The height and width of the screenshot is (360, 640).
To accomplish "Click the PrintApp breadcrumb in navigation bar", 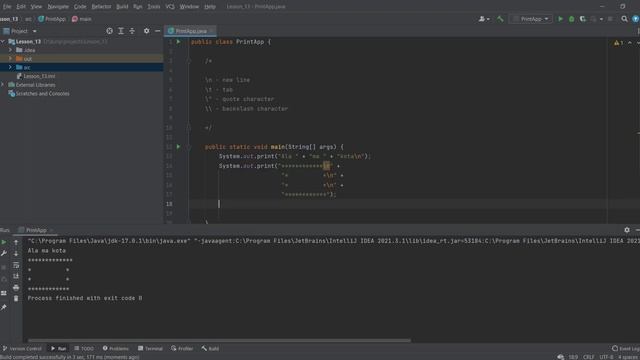I will pyautogui.click(x=52, y=19).
